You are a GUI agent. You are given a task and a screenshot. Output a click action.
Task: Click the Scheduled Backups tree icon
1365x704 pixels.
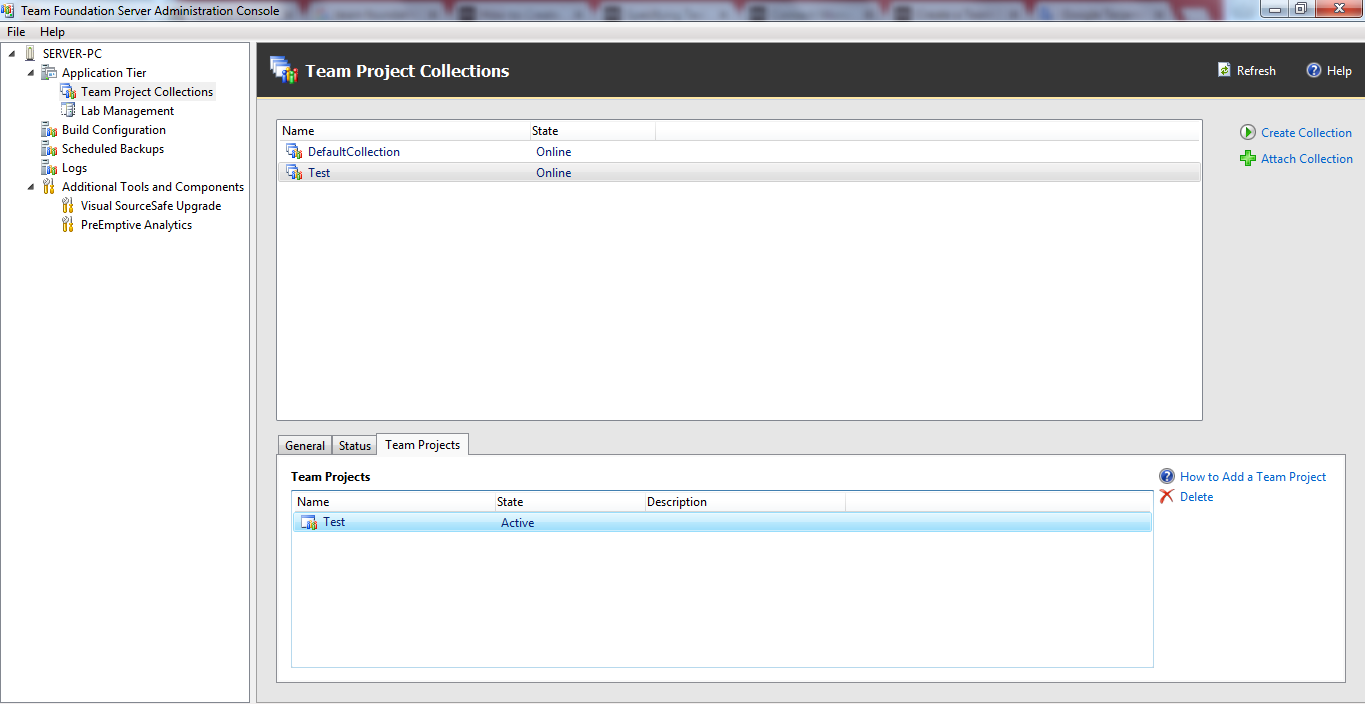point(49,148)
